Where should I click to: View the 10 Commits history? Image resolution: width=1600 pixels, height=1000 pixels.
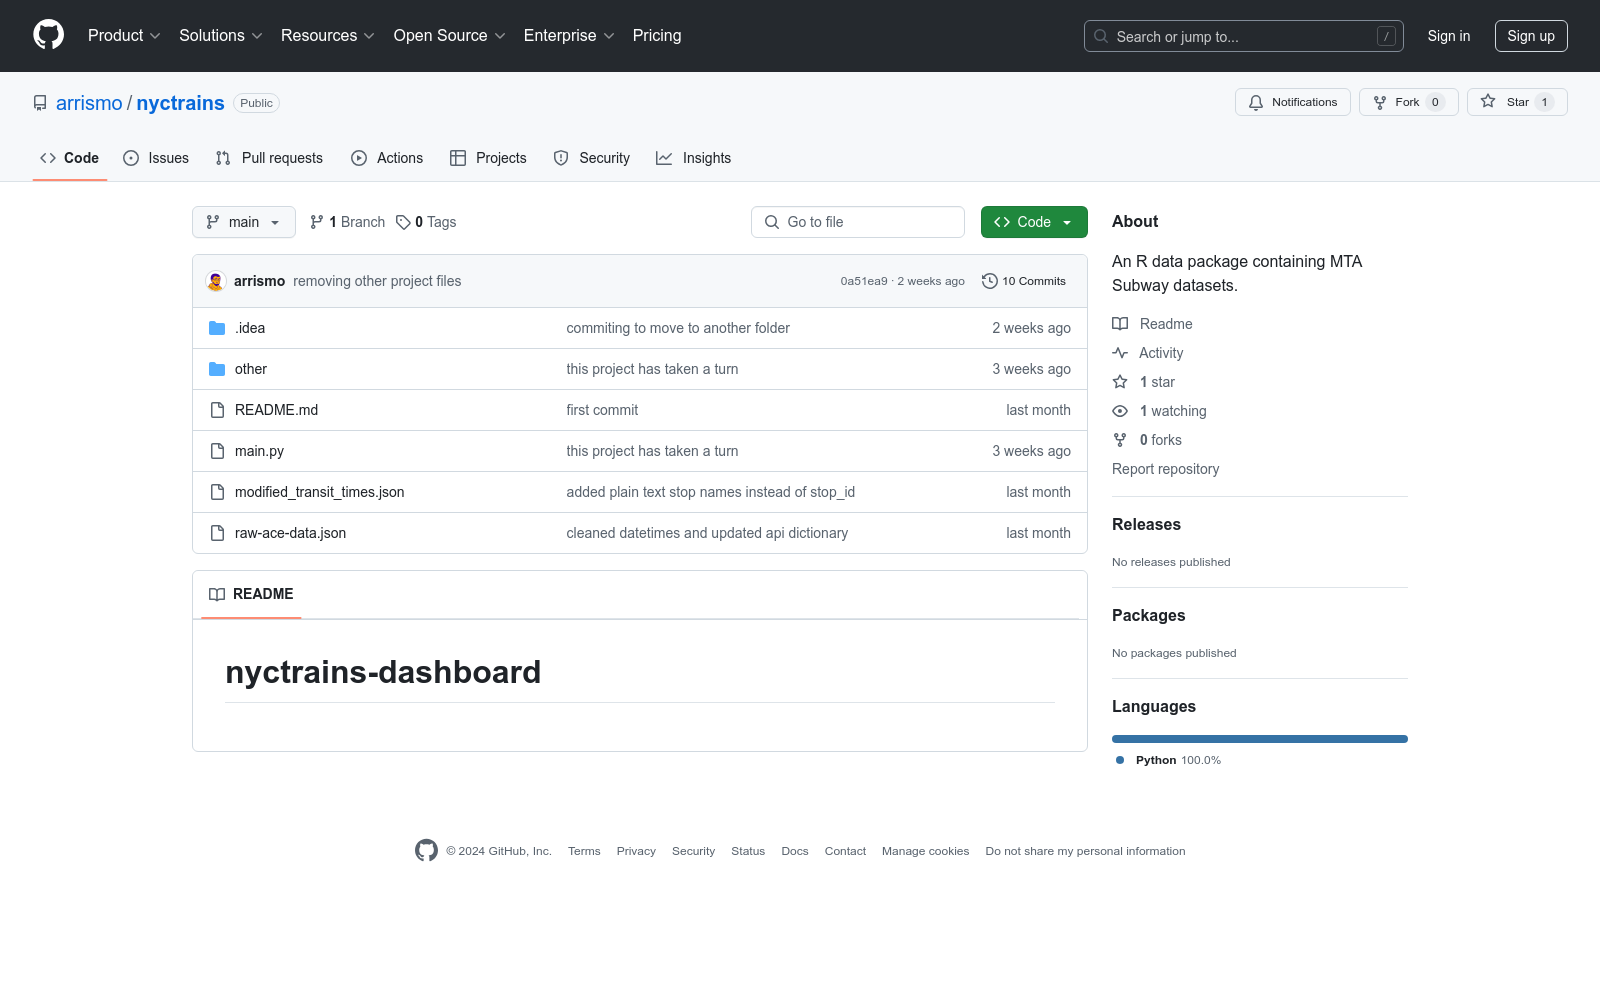1024,281
